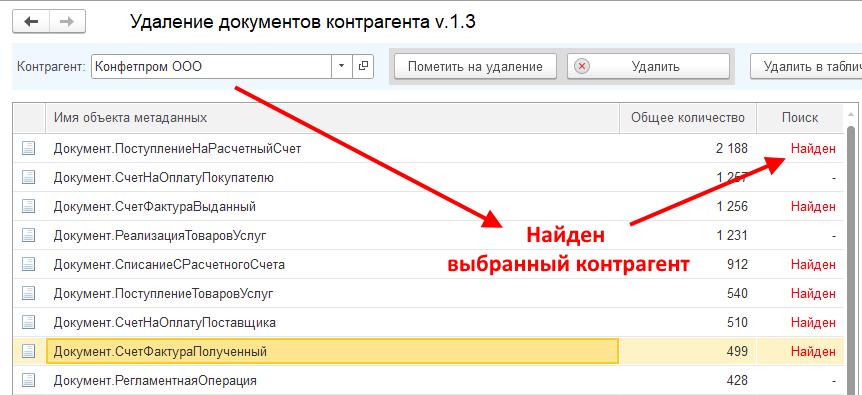Open the selected Контрагент form via square icon
The height and width of the screenshot is (395, 862).
tap(362, 66)
